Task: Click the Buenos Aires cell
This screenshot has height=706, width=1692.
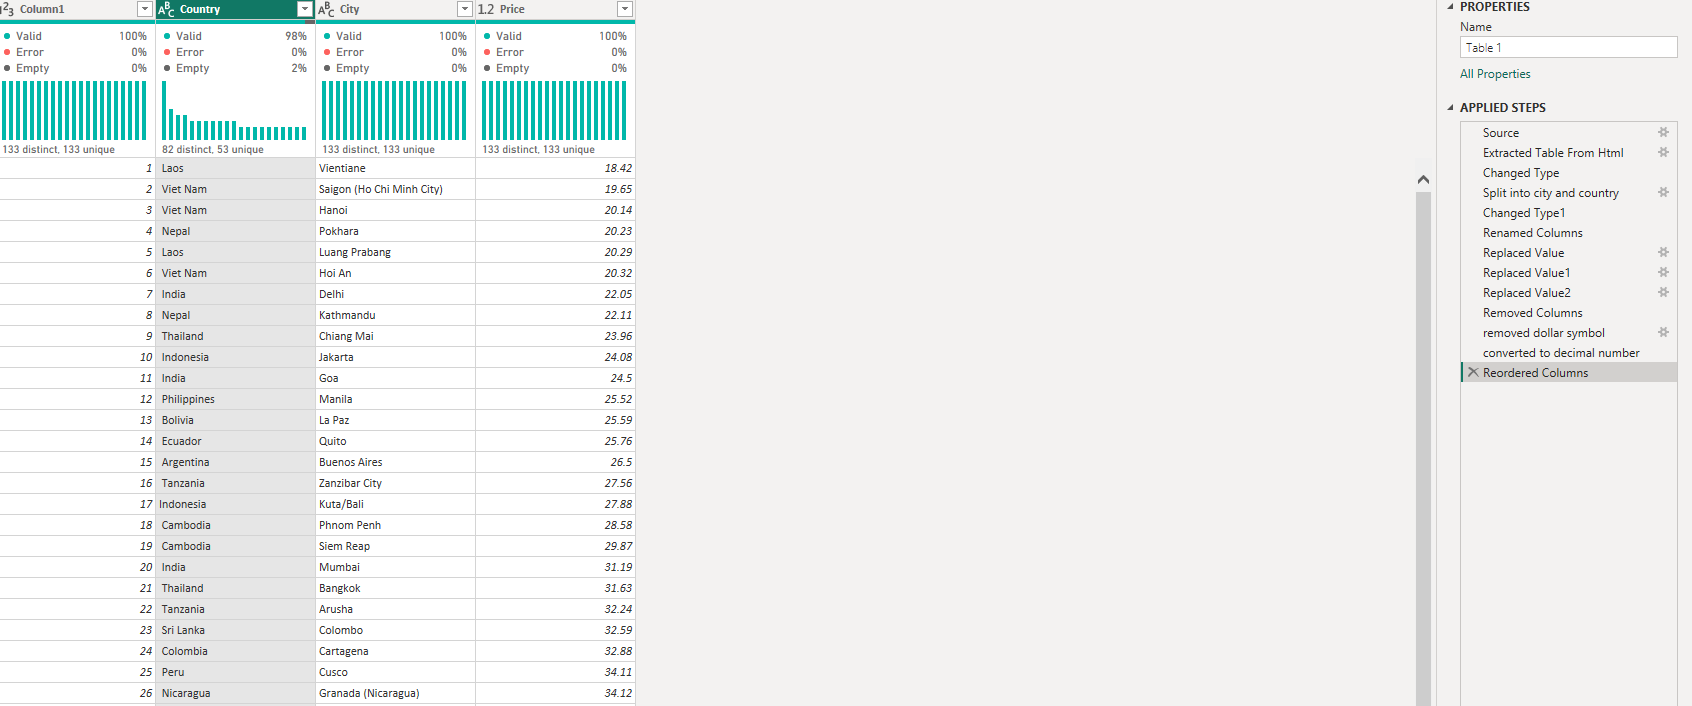Action: 395,462
